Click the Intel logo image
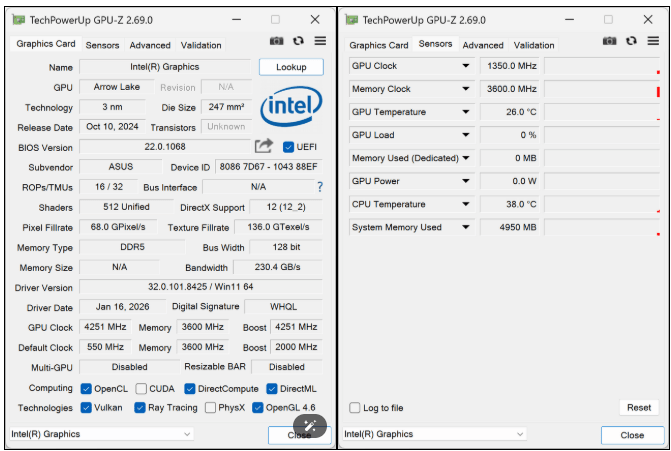Screen dimensions: 671x451 pyautogui.click(x=291, y=106)
